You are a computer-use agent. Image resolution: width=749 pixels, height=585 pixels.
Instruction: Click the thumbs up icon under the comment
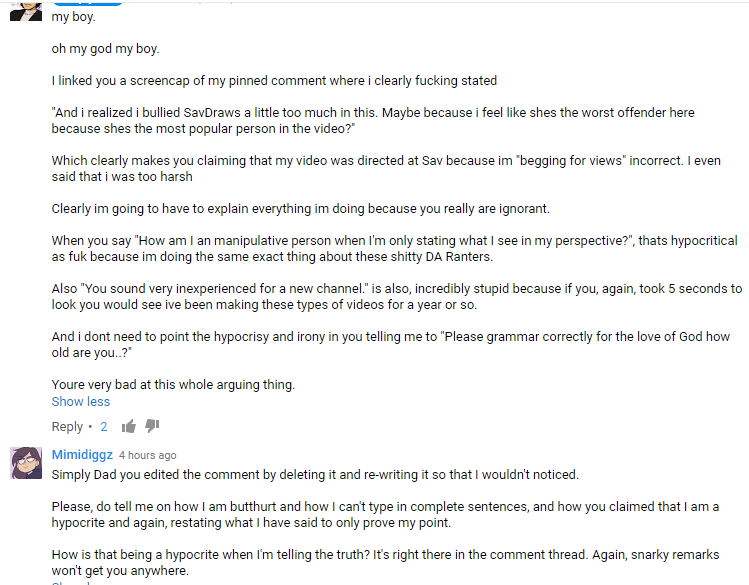pyautogui.click(x=129, y=427)
